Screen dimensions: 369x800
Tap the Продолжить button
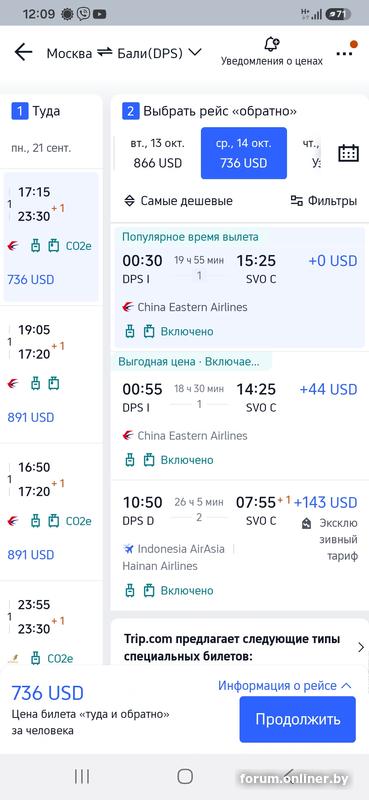[298, 719]
